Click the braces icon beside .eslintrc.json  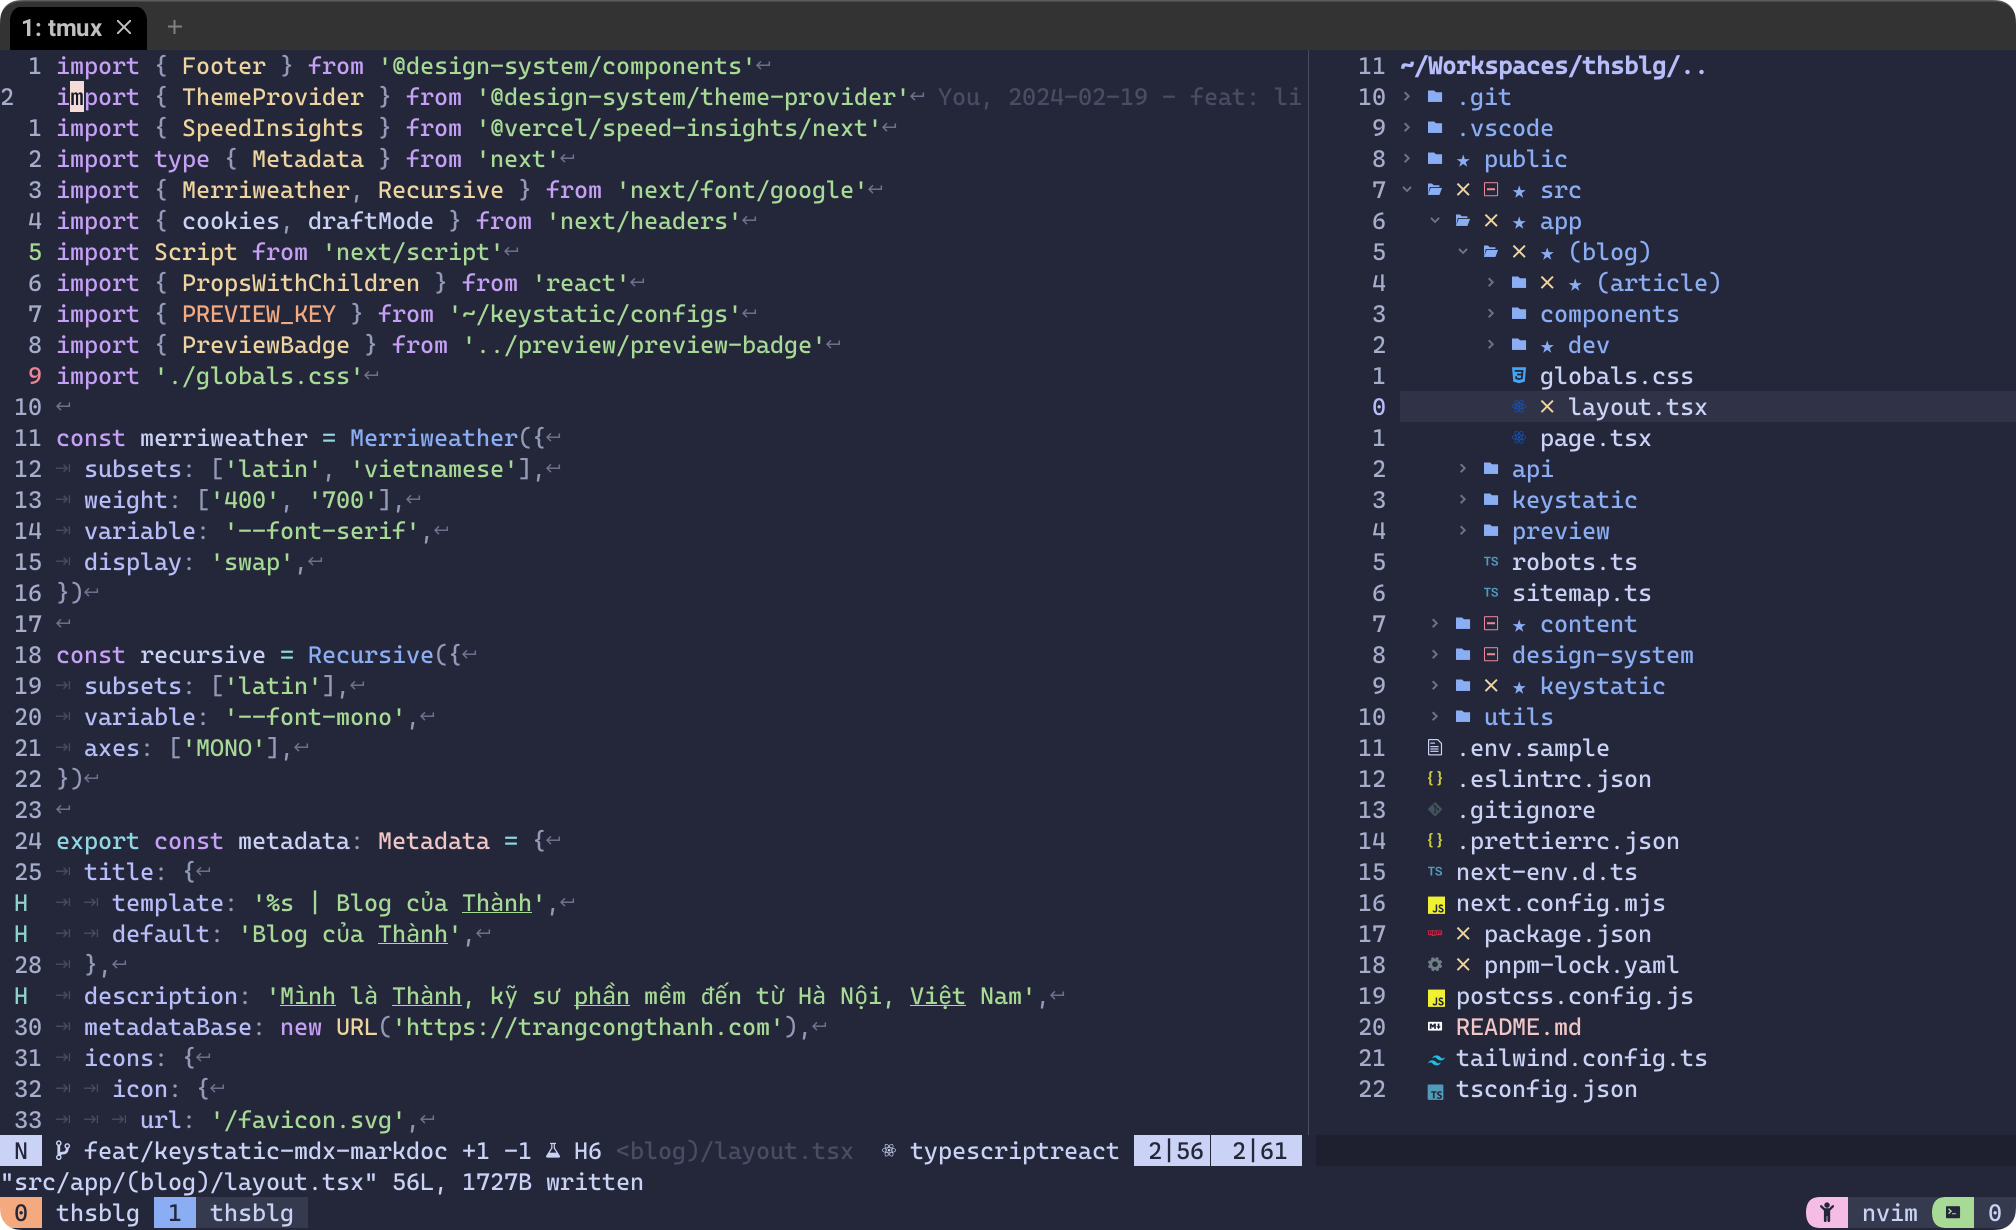(x=1435, y=779)
